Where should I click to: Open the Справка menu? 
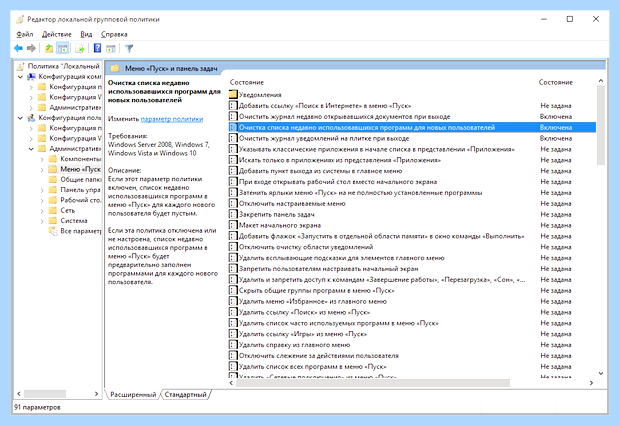(x=114, y=34)
